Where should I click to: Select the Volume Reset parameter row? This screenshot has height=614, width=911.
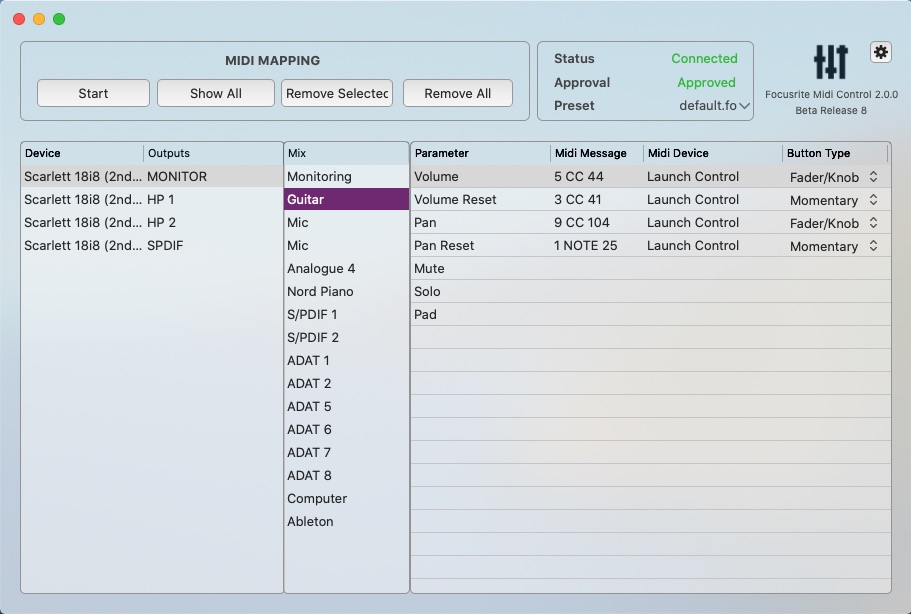(x=651, y=199)
